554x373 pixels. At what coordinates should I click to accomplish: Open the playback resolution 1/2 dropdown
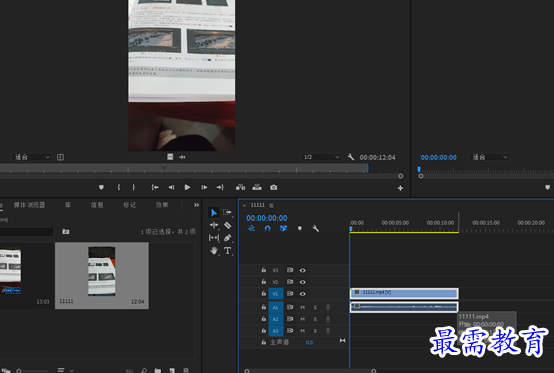point(322,157)
